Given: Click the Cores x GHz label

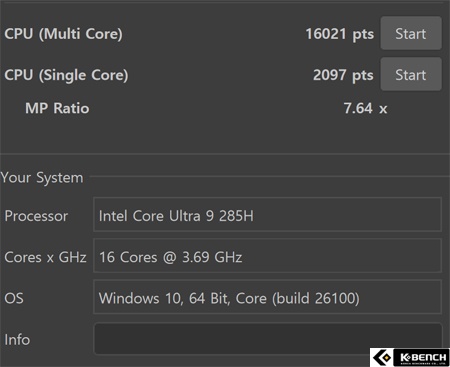Looking at the screenshot, I should point(45,257).
